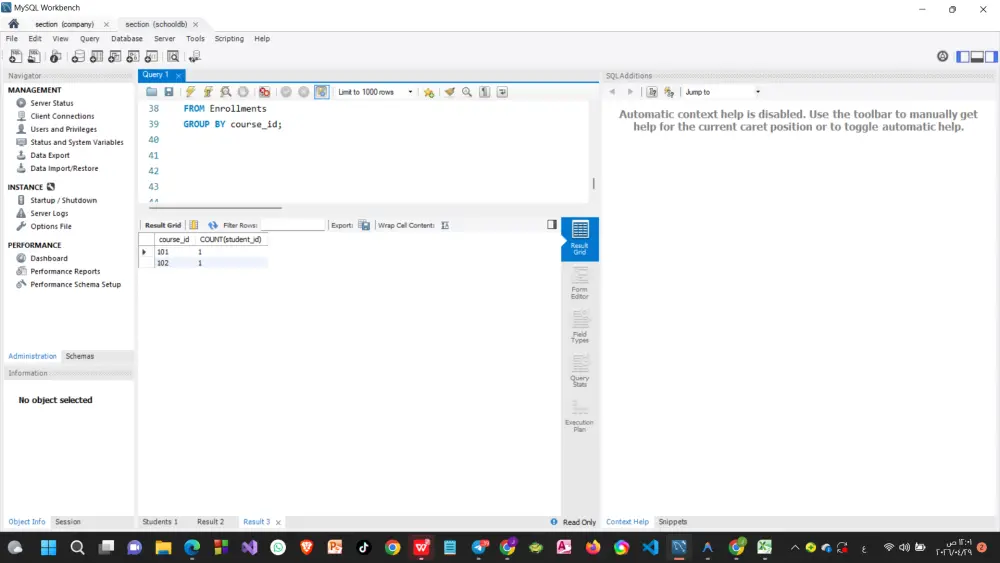Close the Result 3 tab

click(278, 522)
